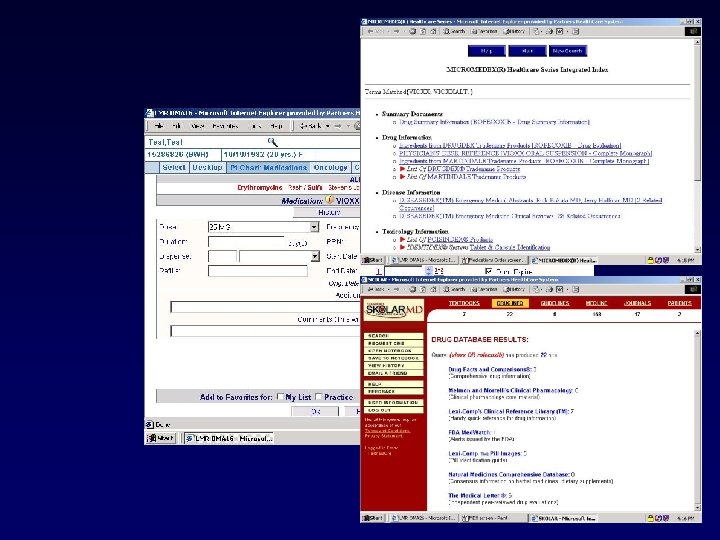Open the MEDLINE tab in SKOLAR
Viewport: 720px width, 540px height.
point(596,303)
